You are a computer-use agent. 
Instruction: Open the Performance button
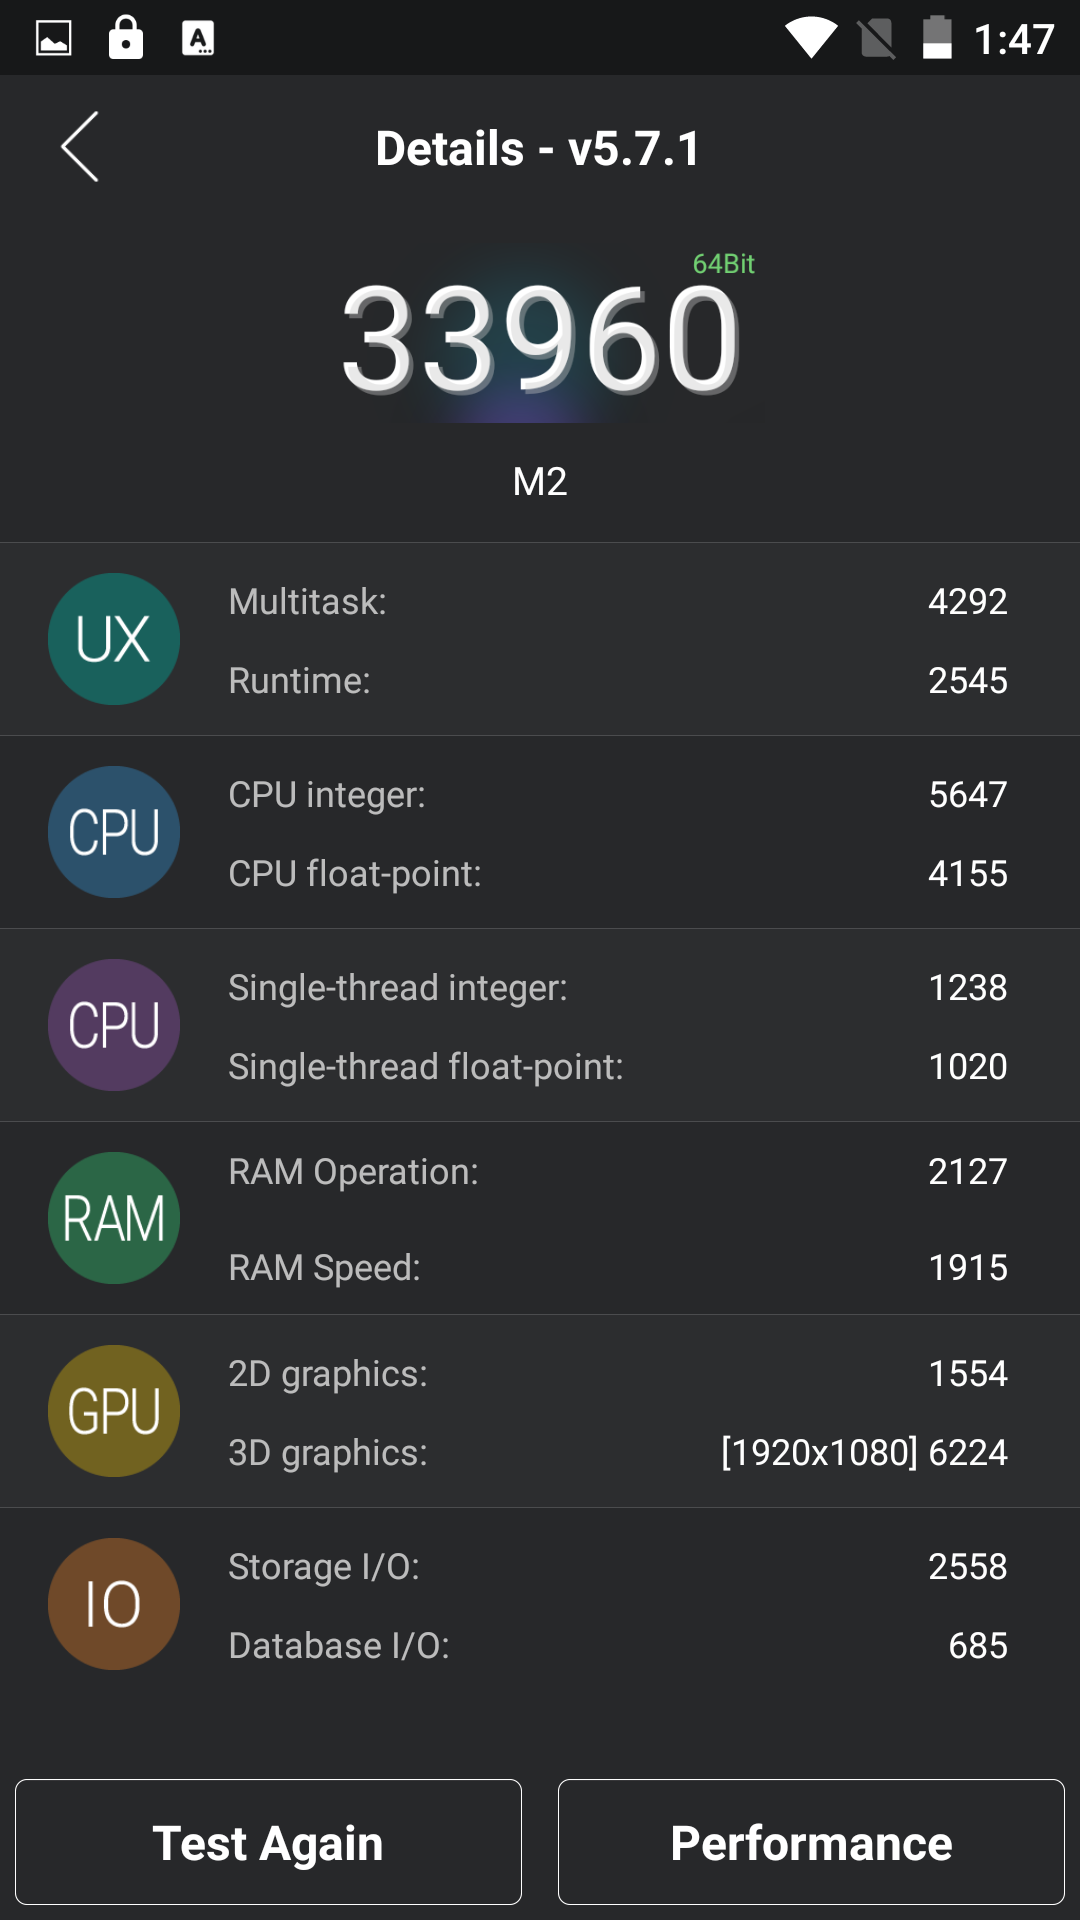[x=811, y=1842]
